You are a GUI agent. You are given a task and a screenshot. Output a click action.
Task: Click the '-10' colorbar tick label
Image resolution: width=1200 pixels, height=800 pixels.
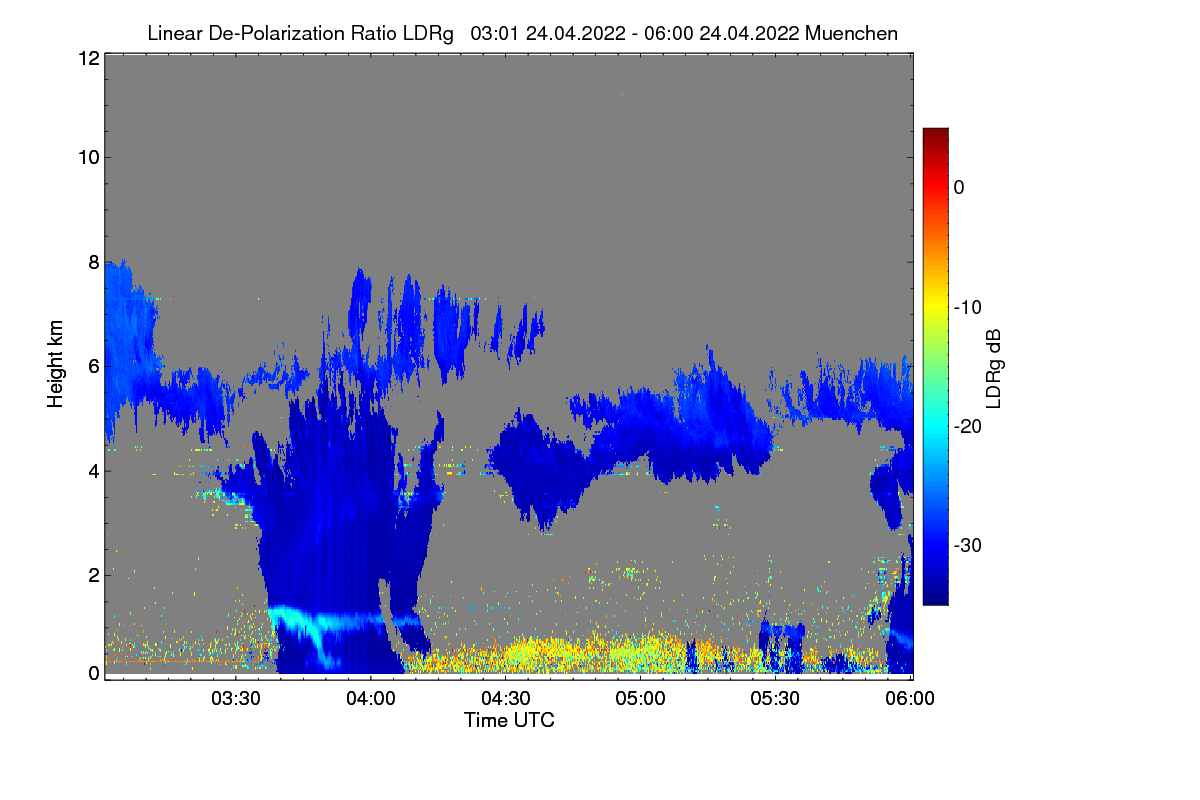[x=966, y=307]
